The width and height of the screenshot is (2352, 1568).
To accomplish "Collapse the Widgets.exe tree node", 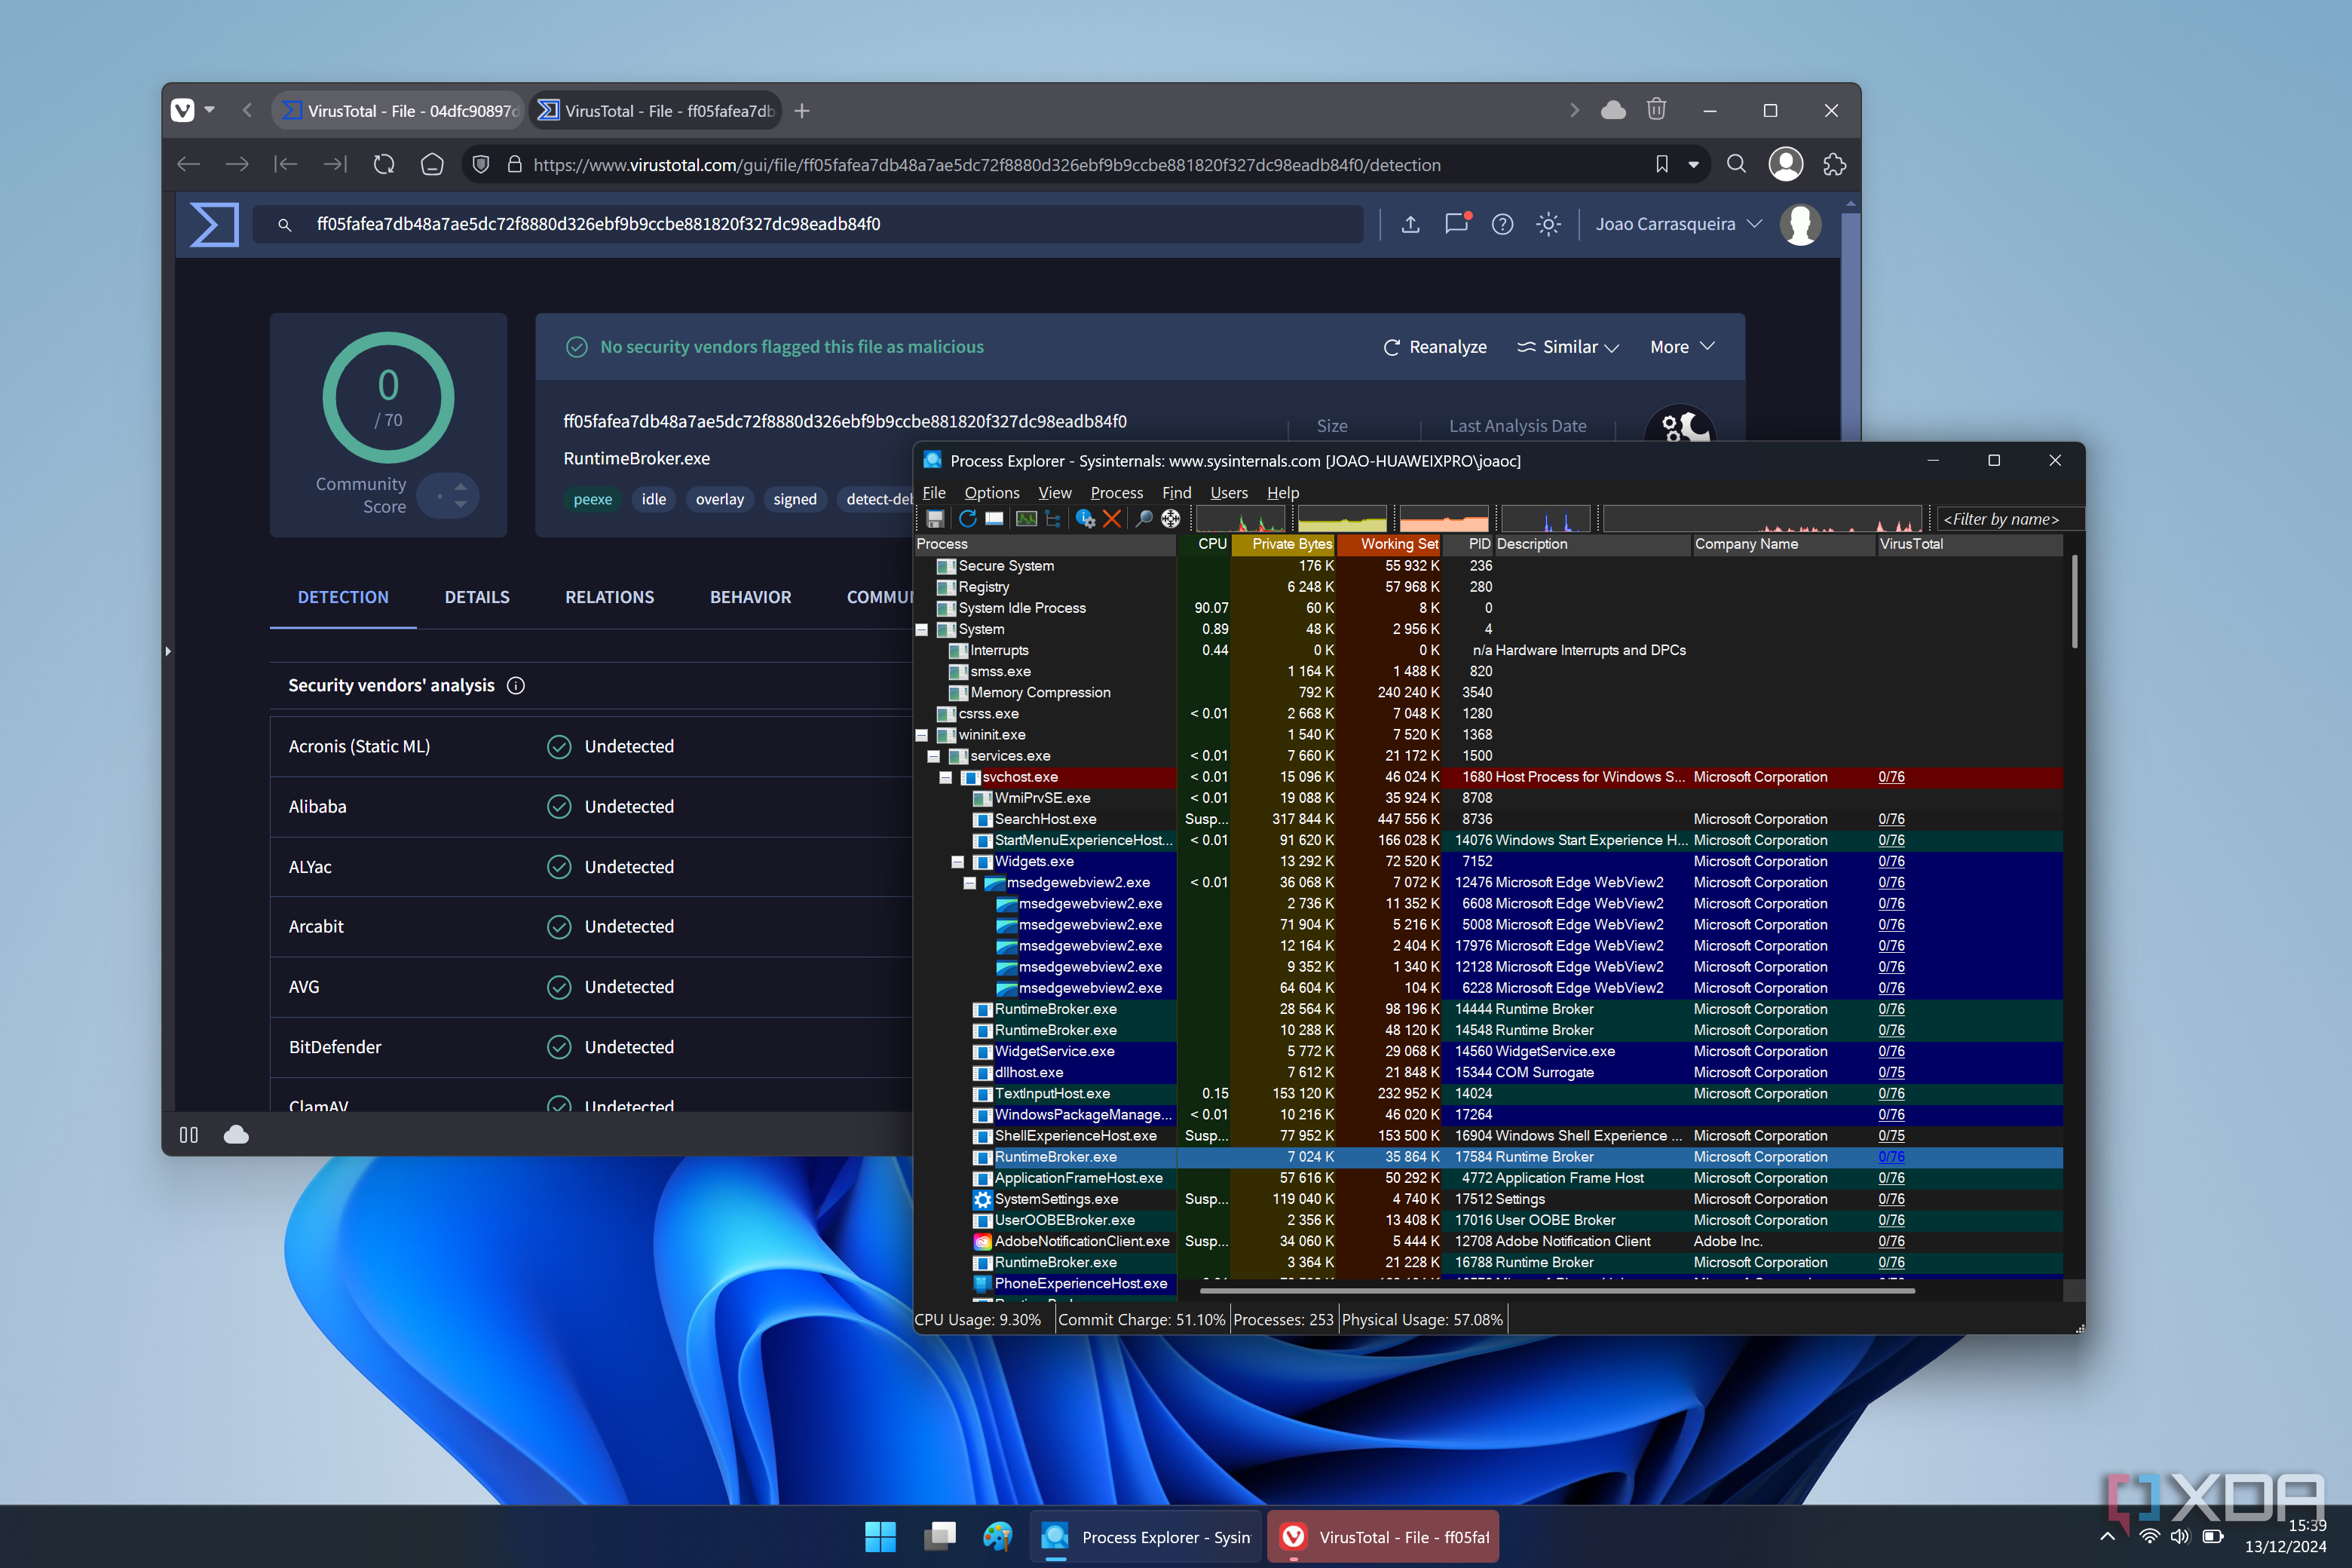I will click(x=958, y=862).
